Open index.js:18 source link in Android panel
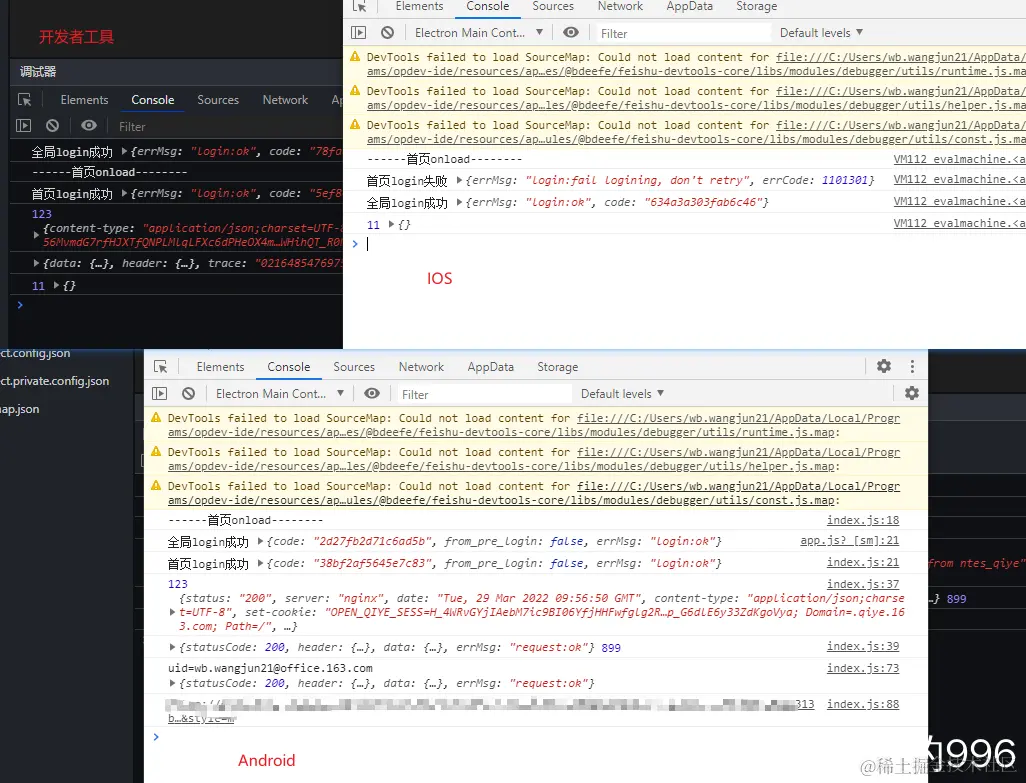This screenshot has height=783, width=1026. click(x=863, y=520)
